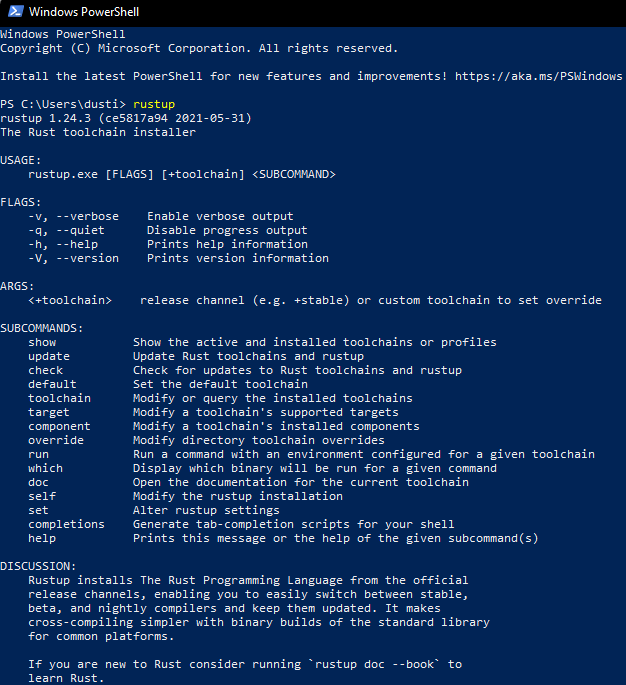Click the Windows PowerShell window title text
Screen dimensions: 626x685
tap(85, 13)
